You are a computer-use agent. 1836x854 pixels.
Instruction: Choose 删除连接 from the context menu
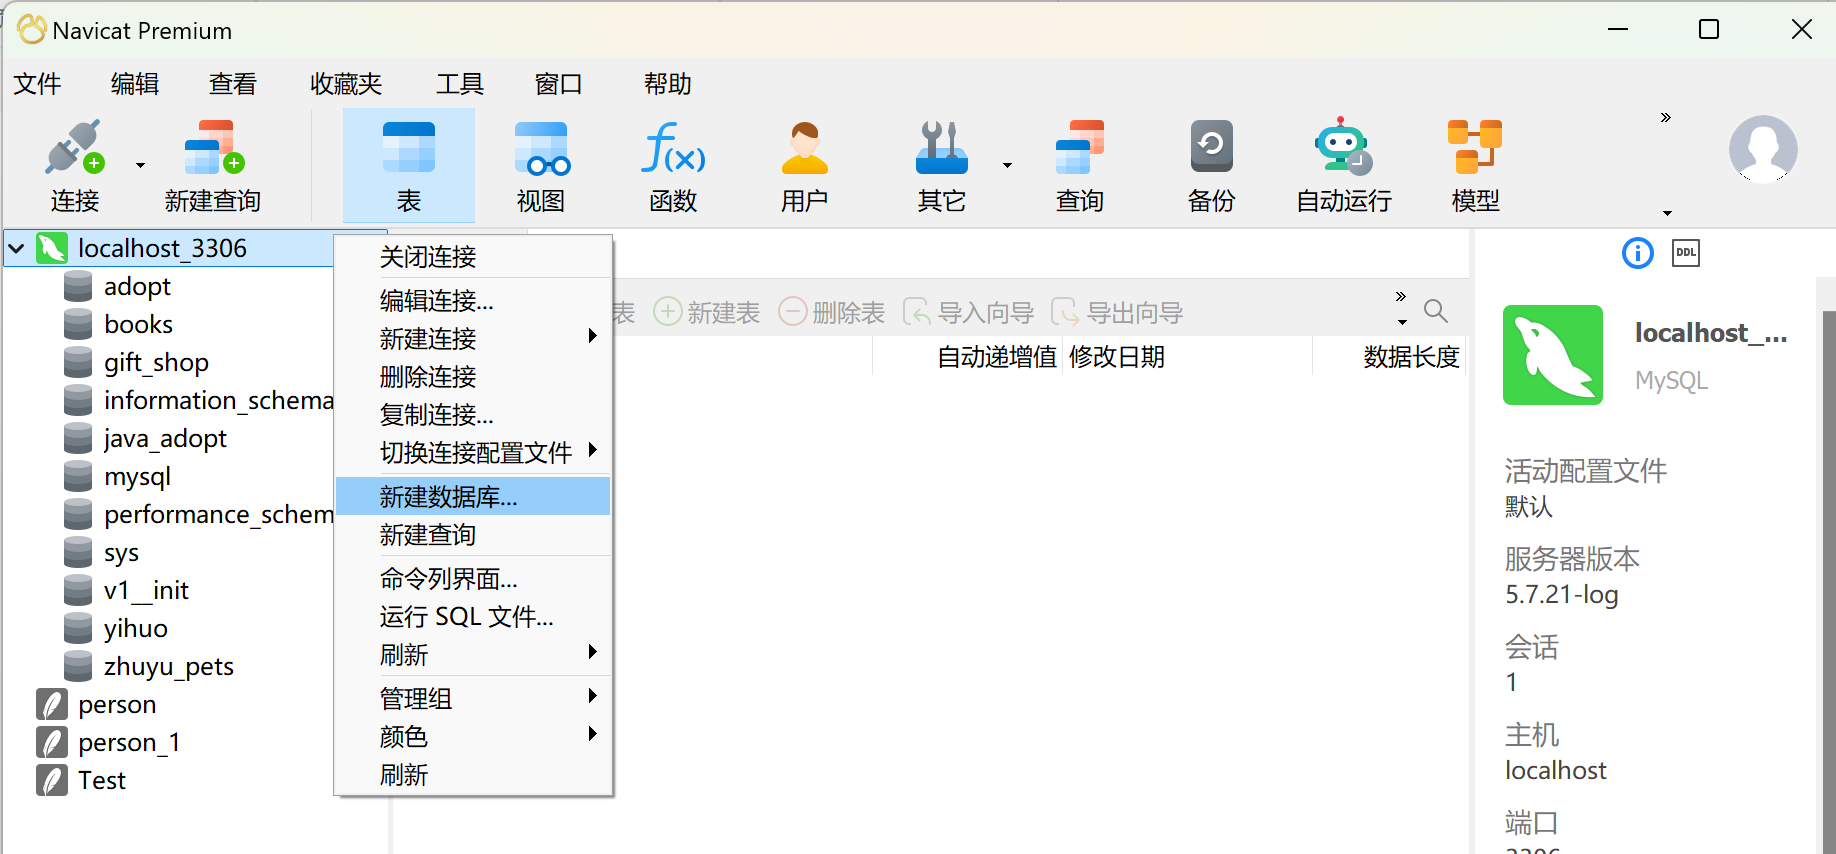[473, 377]
